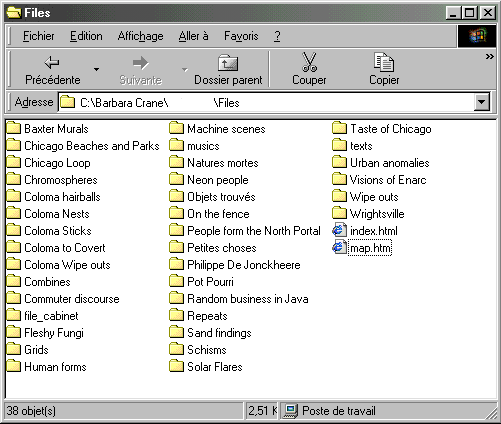501x424 pixels.
Task: Click the Dossier parent folder icon
Action: [x=228, y=63]
